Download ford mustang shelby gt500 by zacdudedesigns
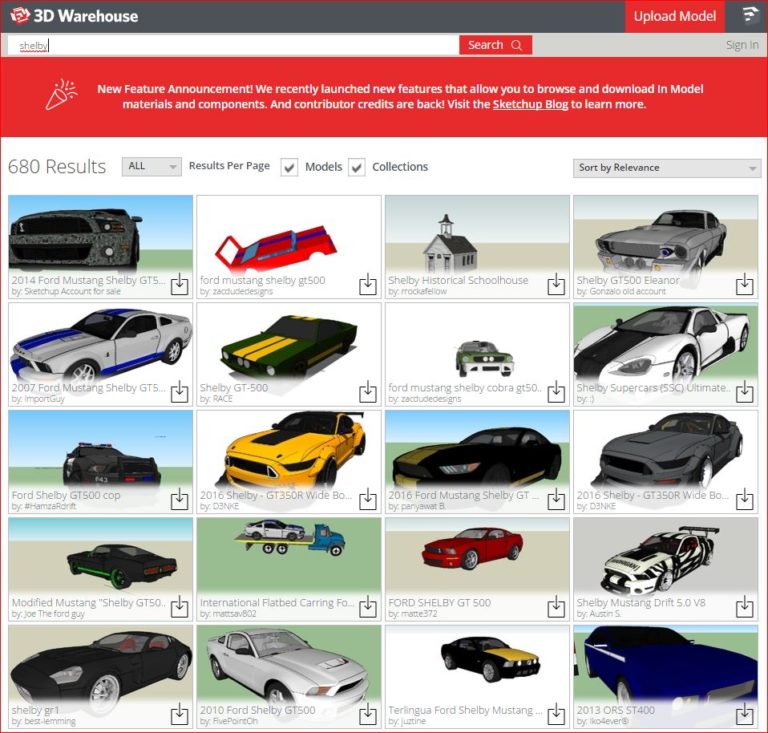 (x=368, y=284)
